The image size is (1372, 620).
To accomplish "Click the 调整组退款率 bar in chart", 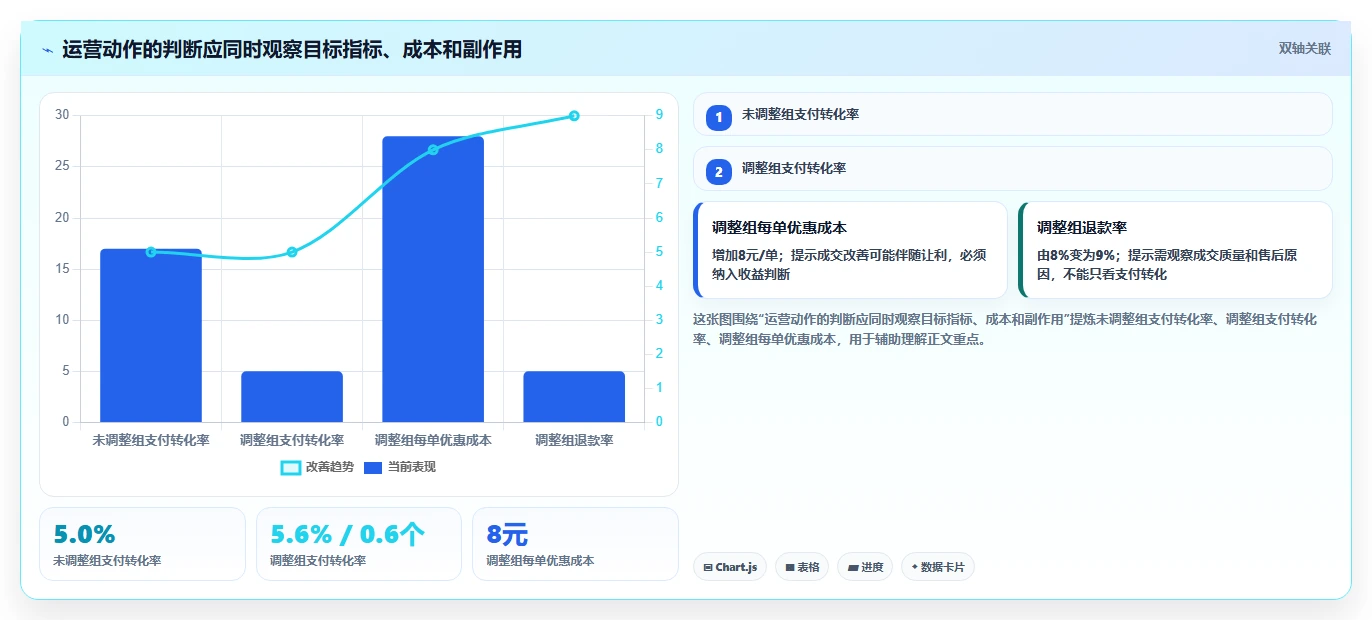I will (x=574, y=397).
